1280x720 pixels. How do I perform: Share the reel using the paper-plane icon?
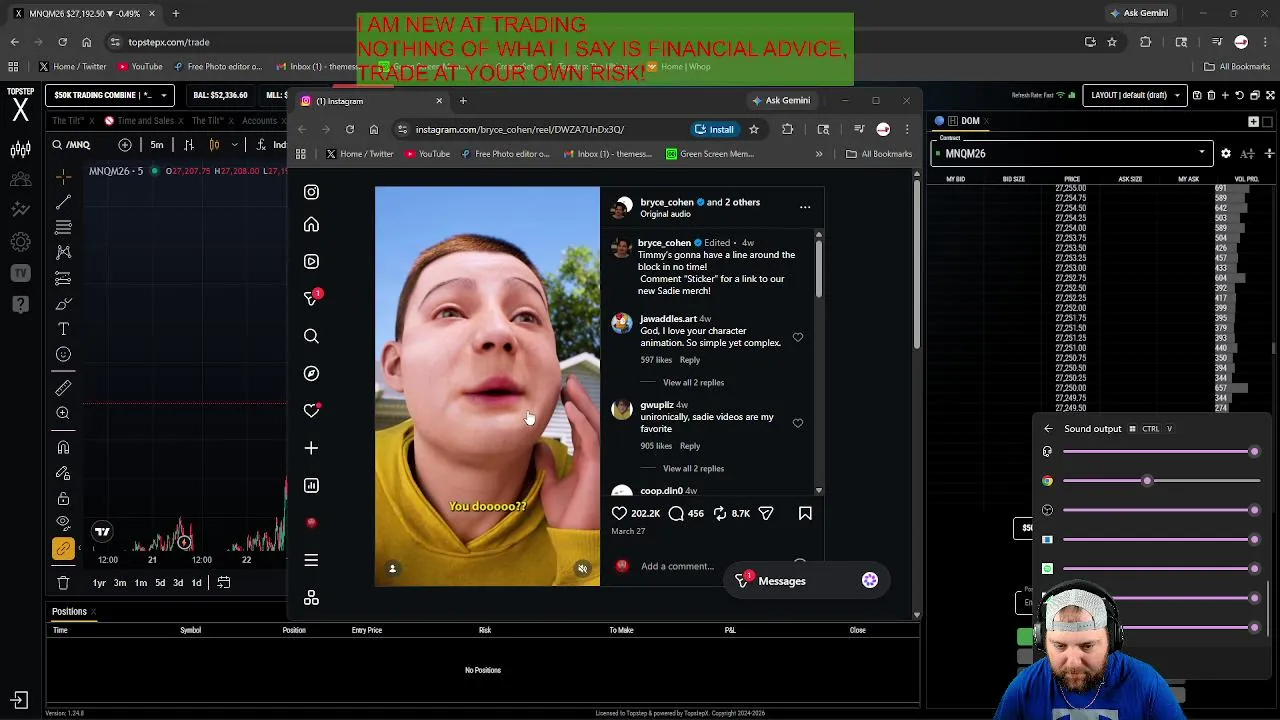[766, 513]
